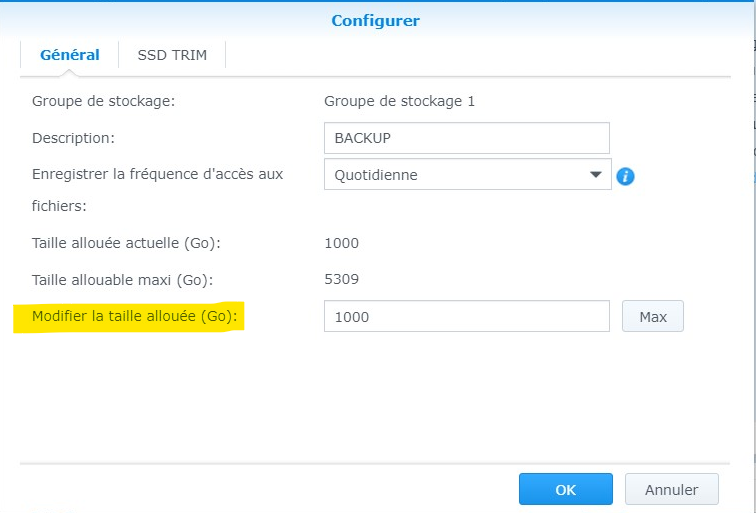756x513 pixels.
Task: Expand the dropdown arrow of access frequency
Action: click(x=596, y=175)
